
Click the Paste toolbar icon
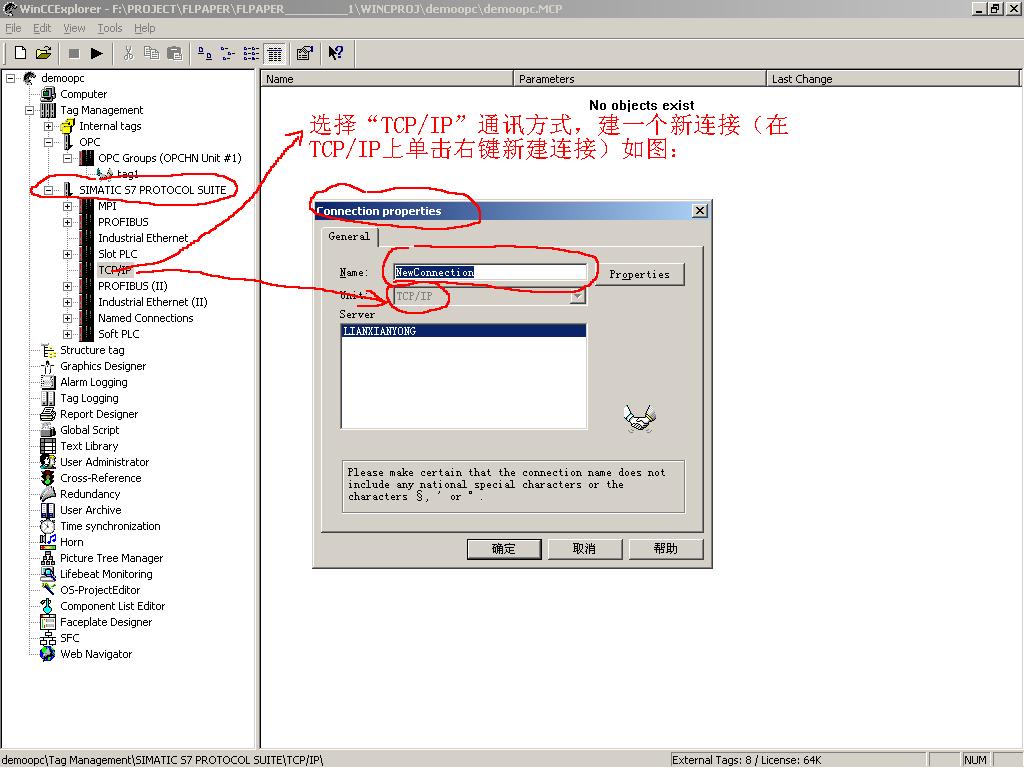click(x=174, y=54)
